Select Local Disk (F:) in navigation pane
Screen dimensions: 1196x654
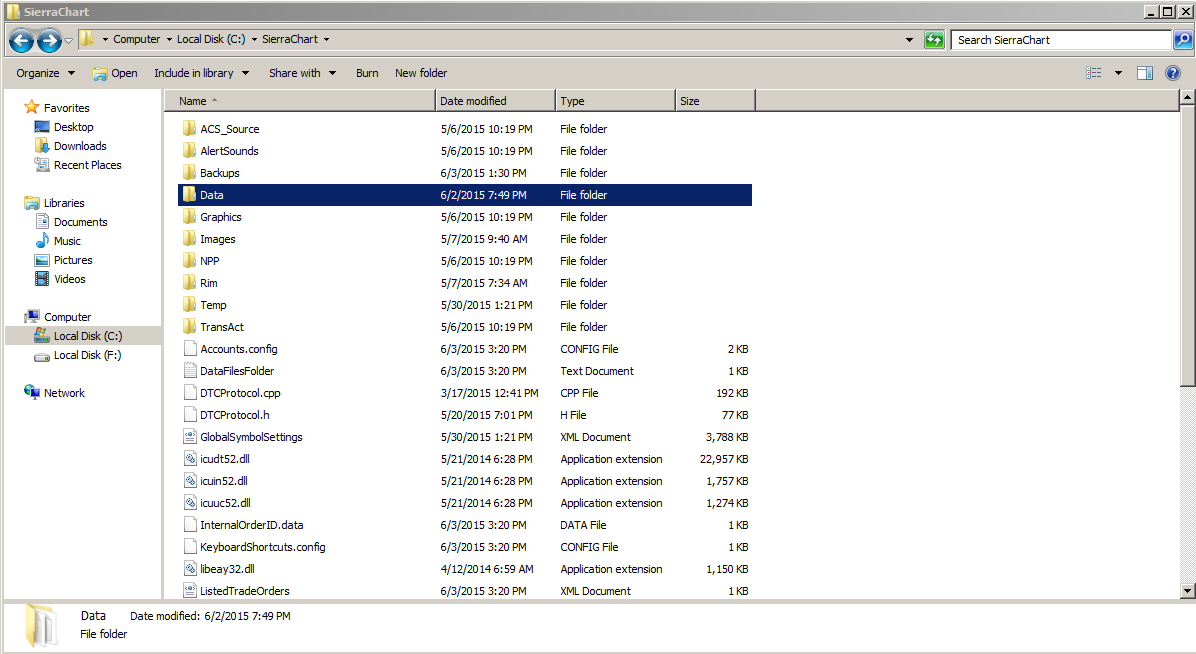pos(87,355)
